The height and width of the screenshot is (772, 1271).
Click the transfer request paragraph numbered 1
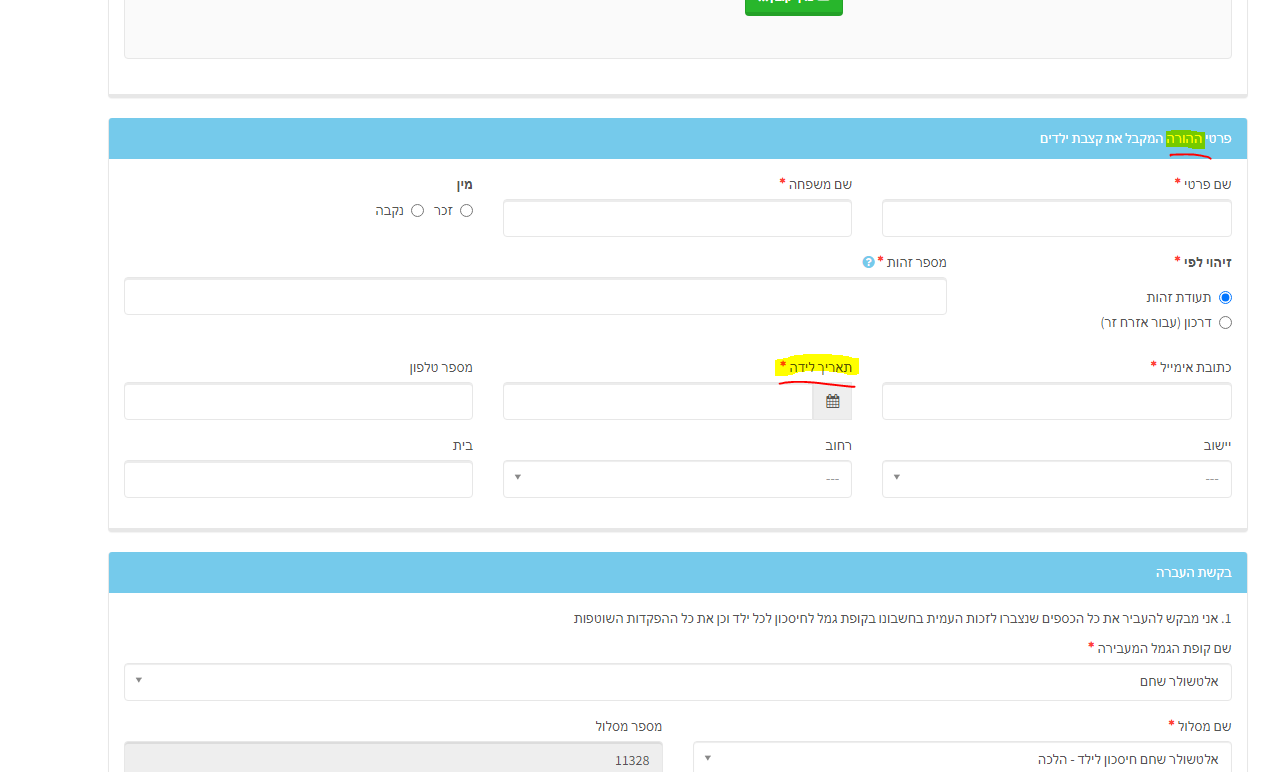tap(903, 618)
